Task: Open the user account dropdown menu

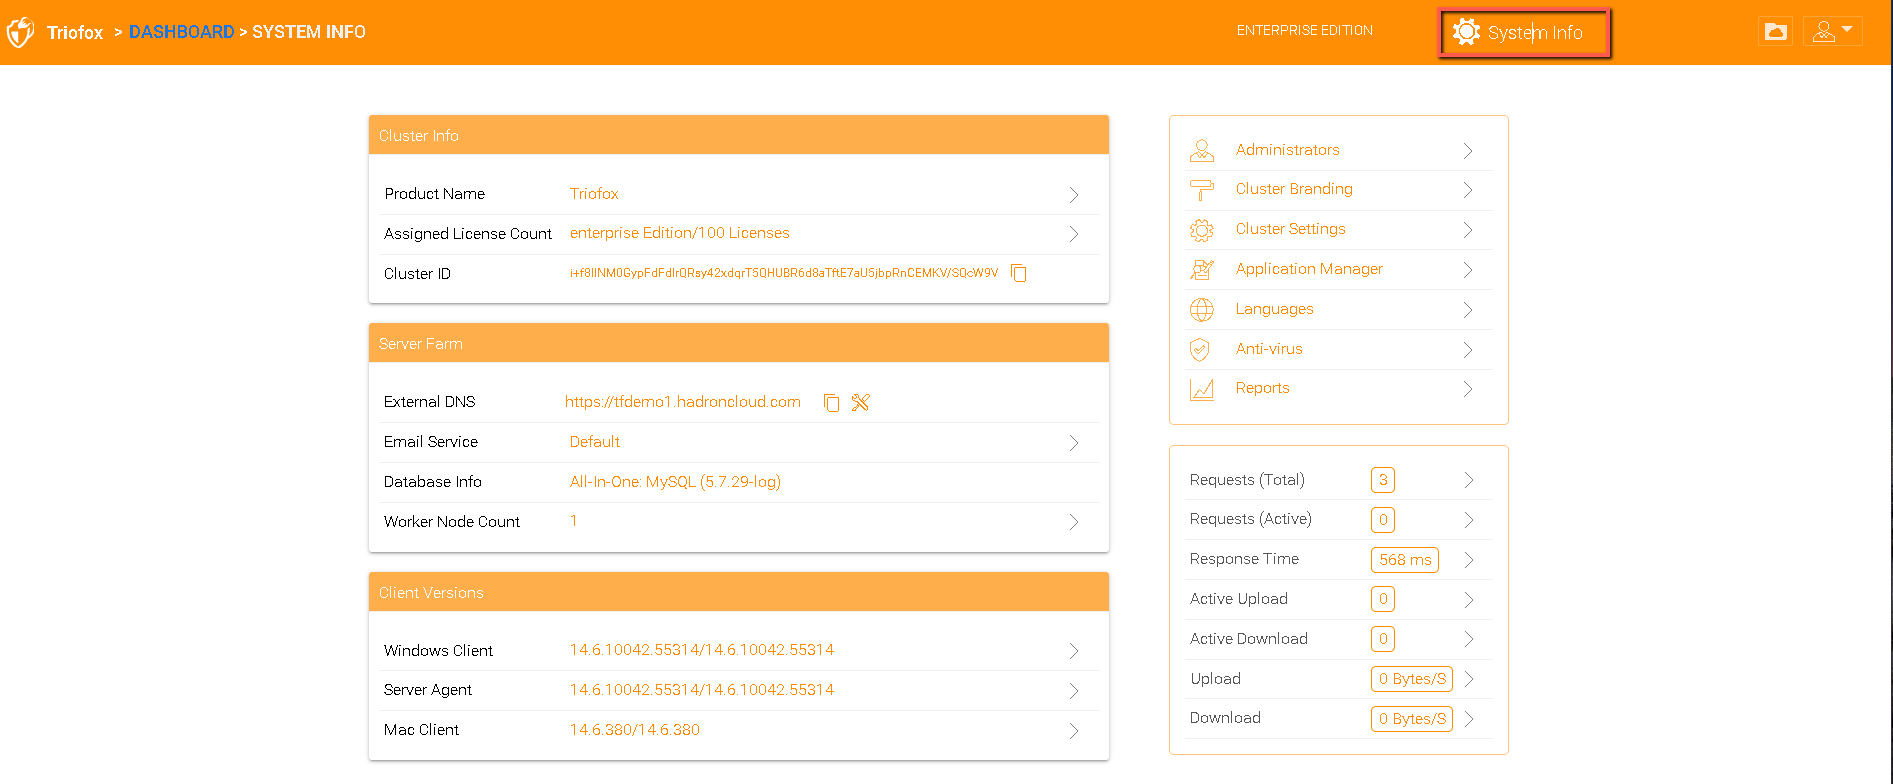Action: point(1833,31)
